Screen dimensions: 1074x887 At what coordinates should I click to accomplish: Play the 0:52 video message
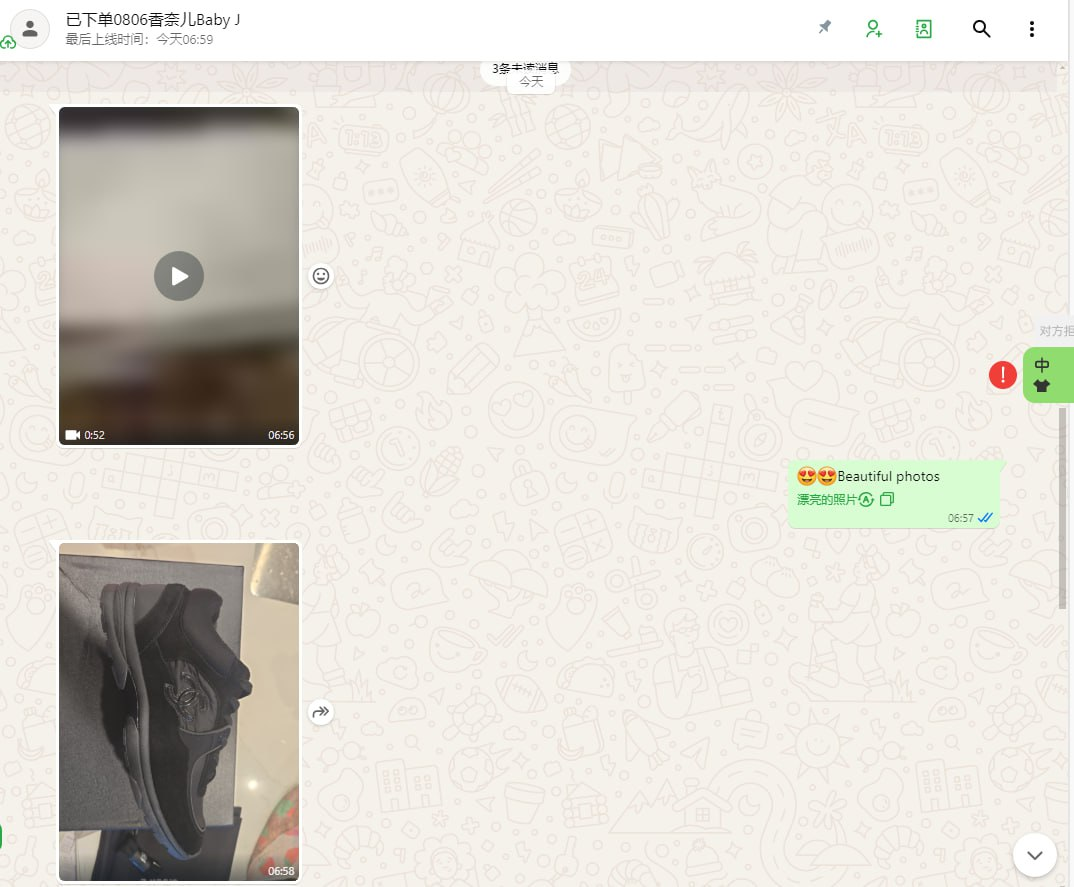(179, 276)
